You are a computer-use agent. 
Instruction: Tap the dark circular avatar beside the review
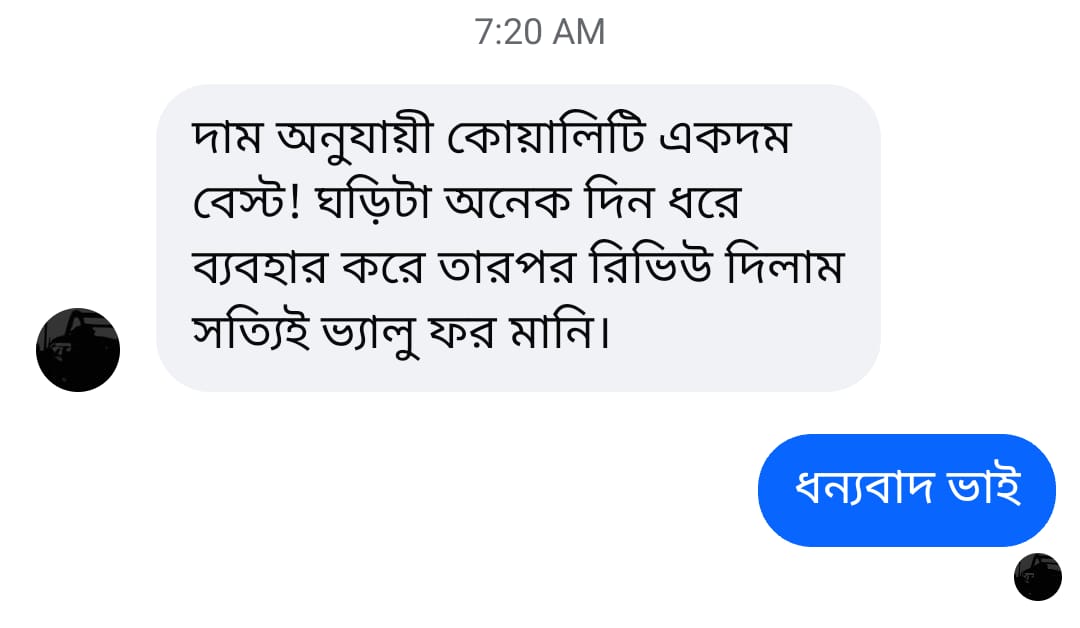[78, 349]
